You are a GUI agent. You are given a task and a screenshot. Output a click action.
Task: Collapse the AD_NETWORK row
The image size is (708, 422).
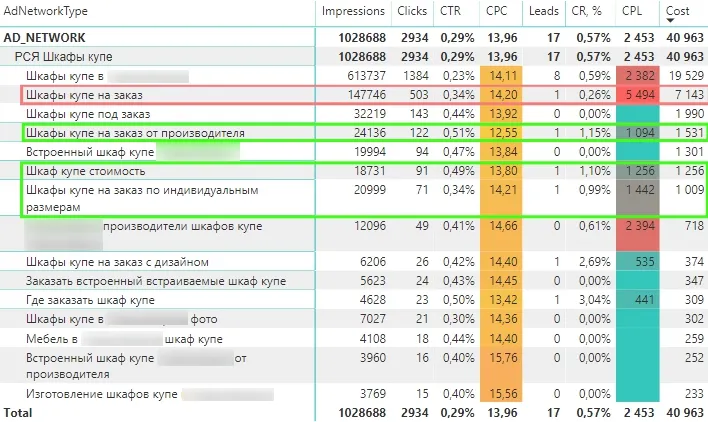point(44,37)
